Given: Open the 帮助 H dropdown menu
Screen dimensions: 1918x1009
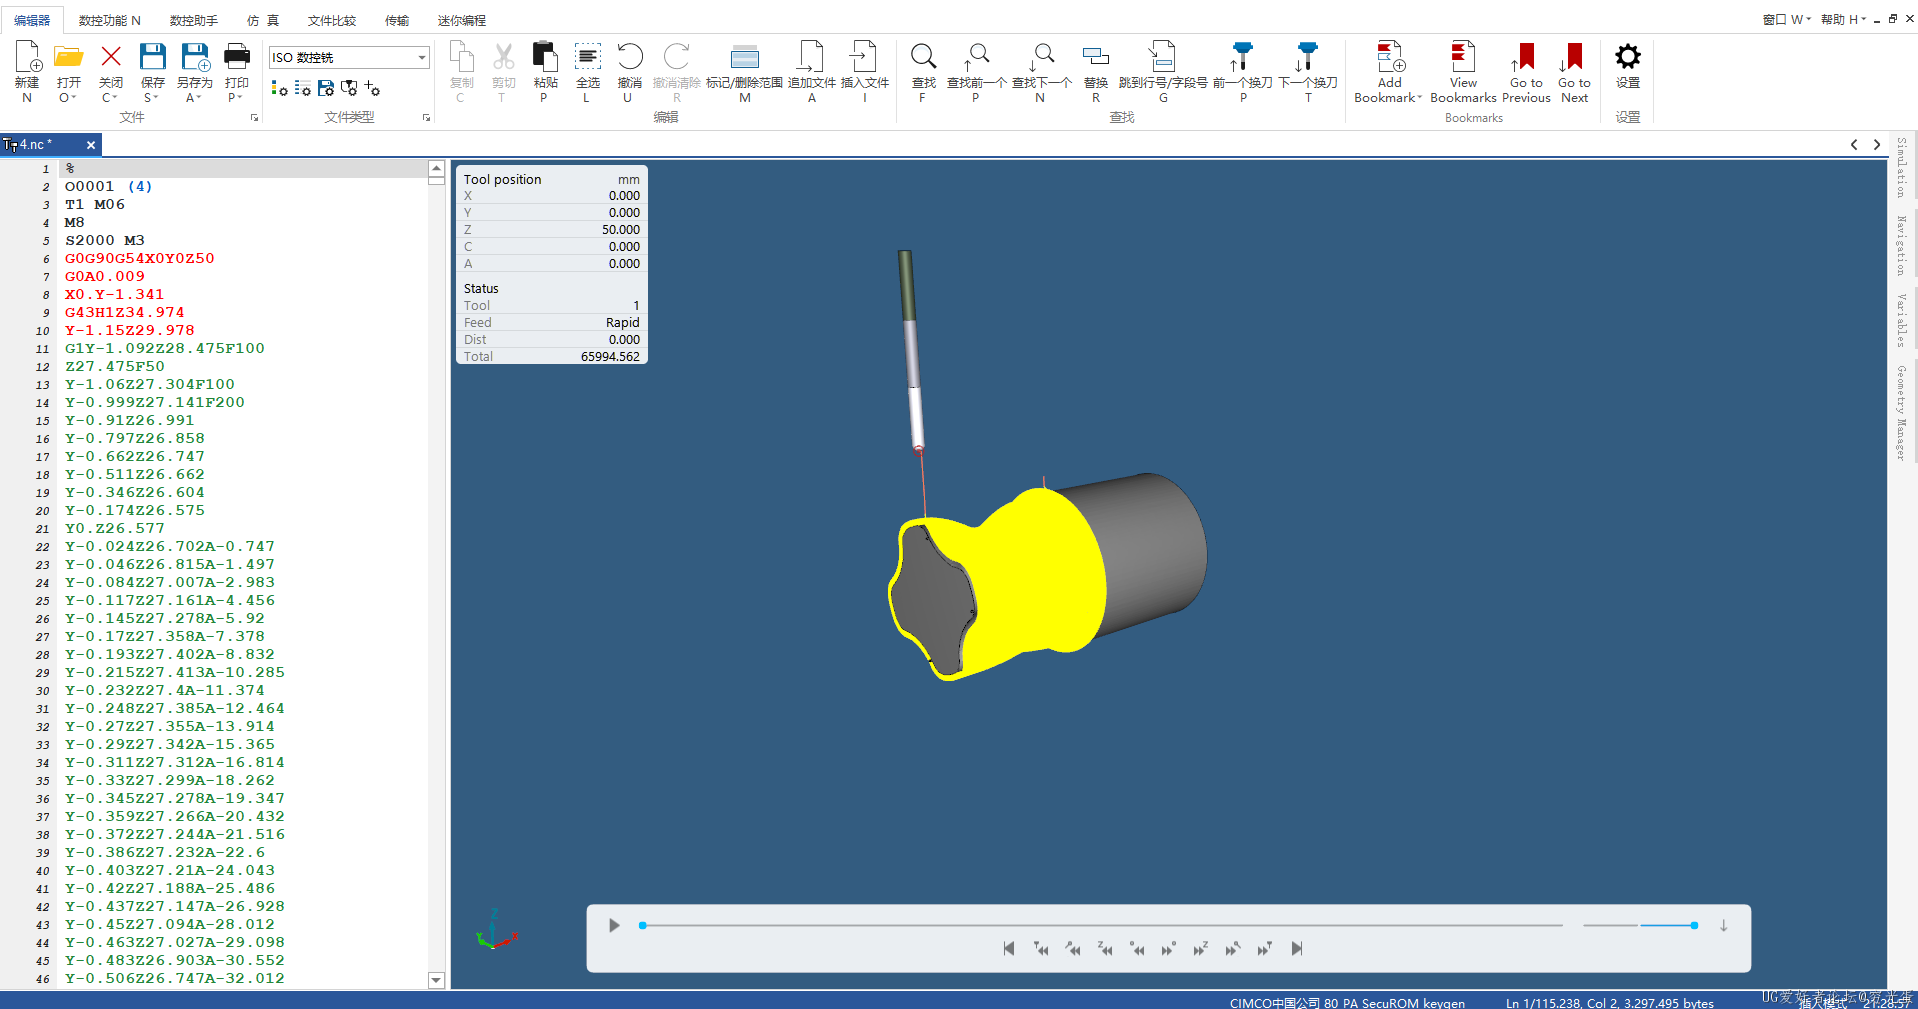Looking at the screenshot, I should [x=1843, y=19].
